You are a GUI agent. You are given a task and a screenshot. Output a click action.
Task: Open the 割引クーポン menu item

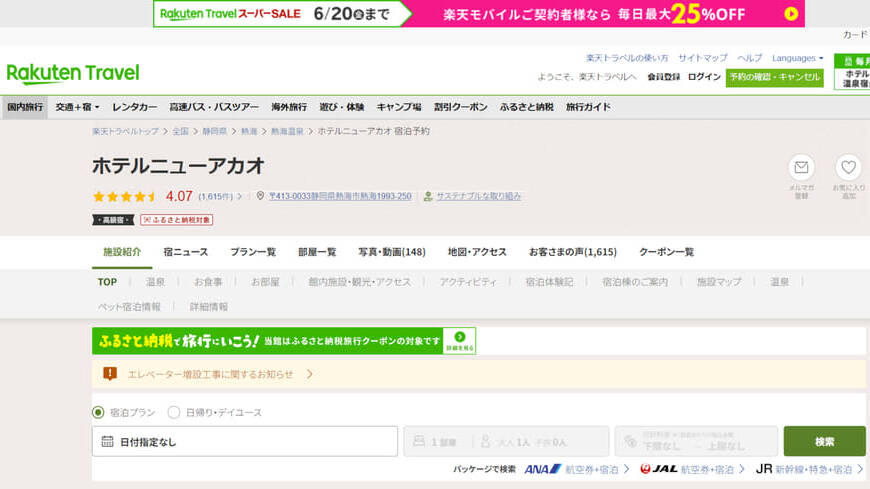tap(461, 107)
